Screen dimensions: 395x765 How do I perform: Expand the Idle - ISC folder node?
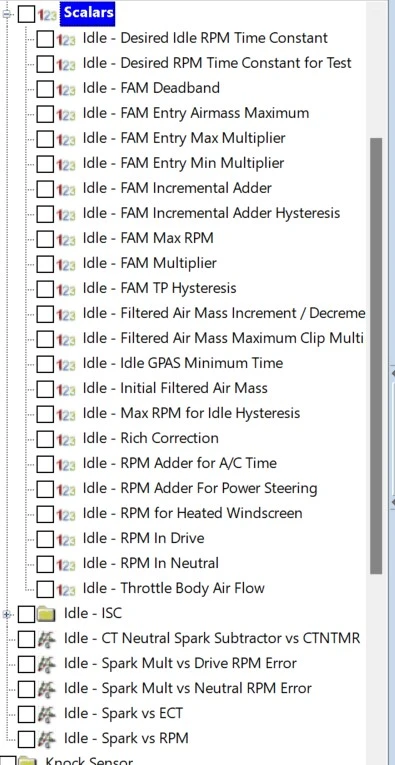click(7, 614)
